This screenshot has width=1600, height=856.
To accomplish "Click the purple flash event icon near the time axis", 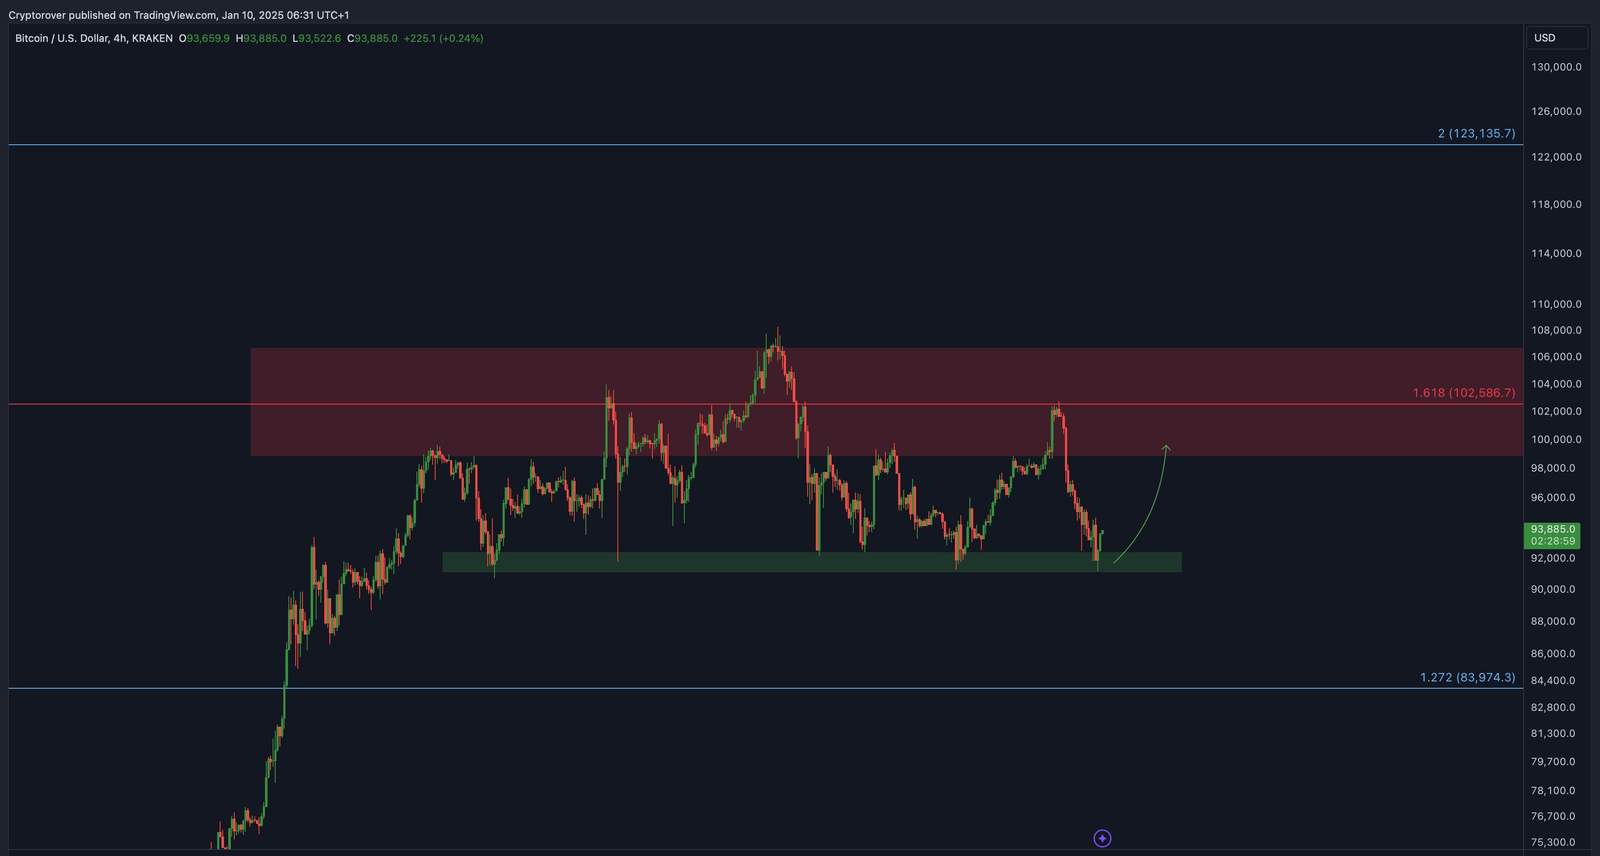I will coord(1102,838).
